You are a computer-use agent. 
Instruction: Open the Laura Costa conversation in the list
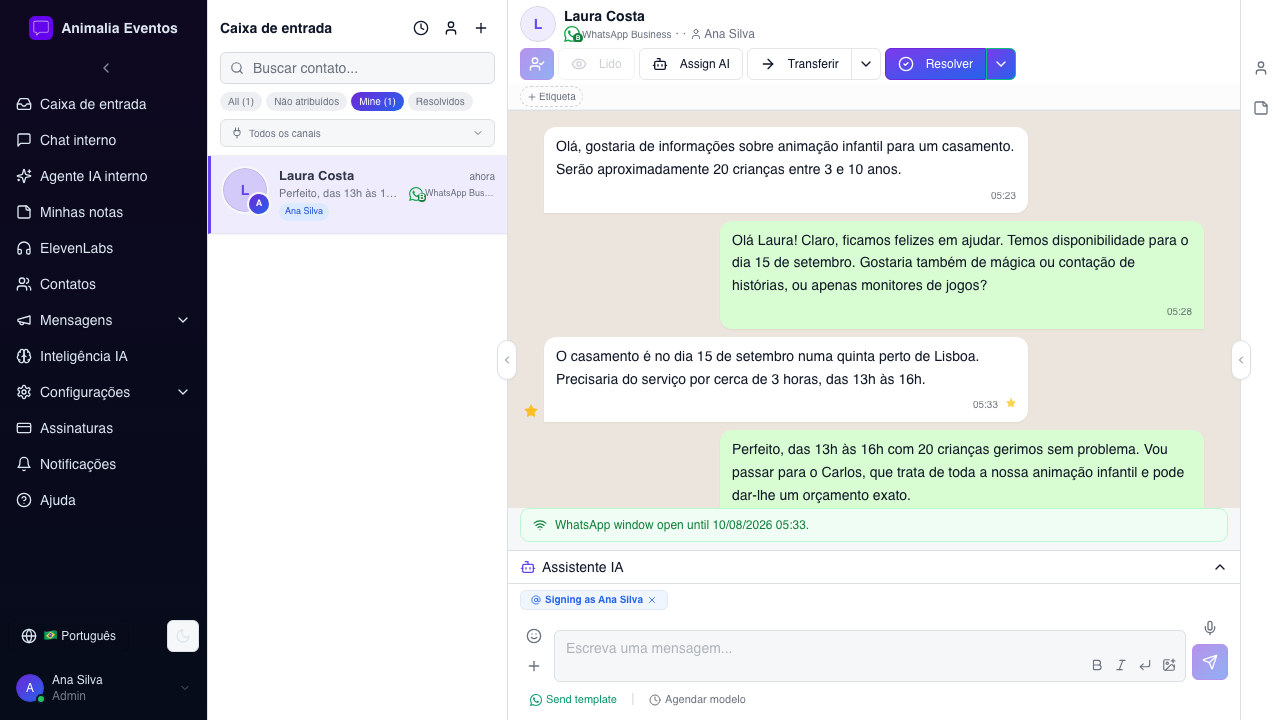[x=357, y=194]
